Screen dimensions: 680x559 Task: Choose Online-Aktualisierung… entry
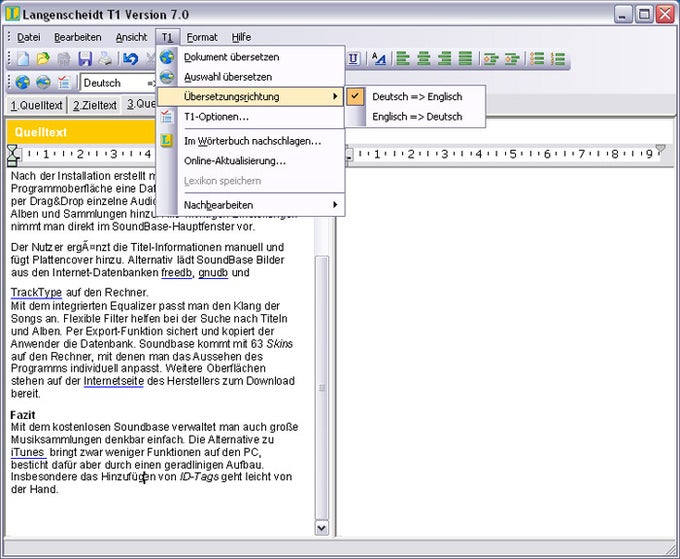(x=251, y=161)
